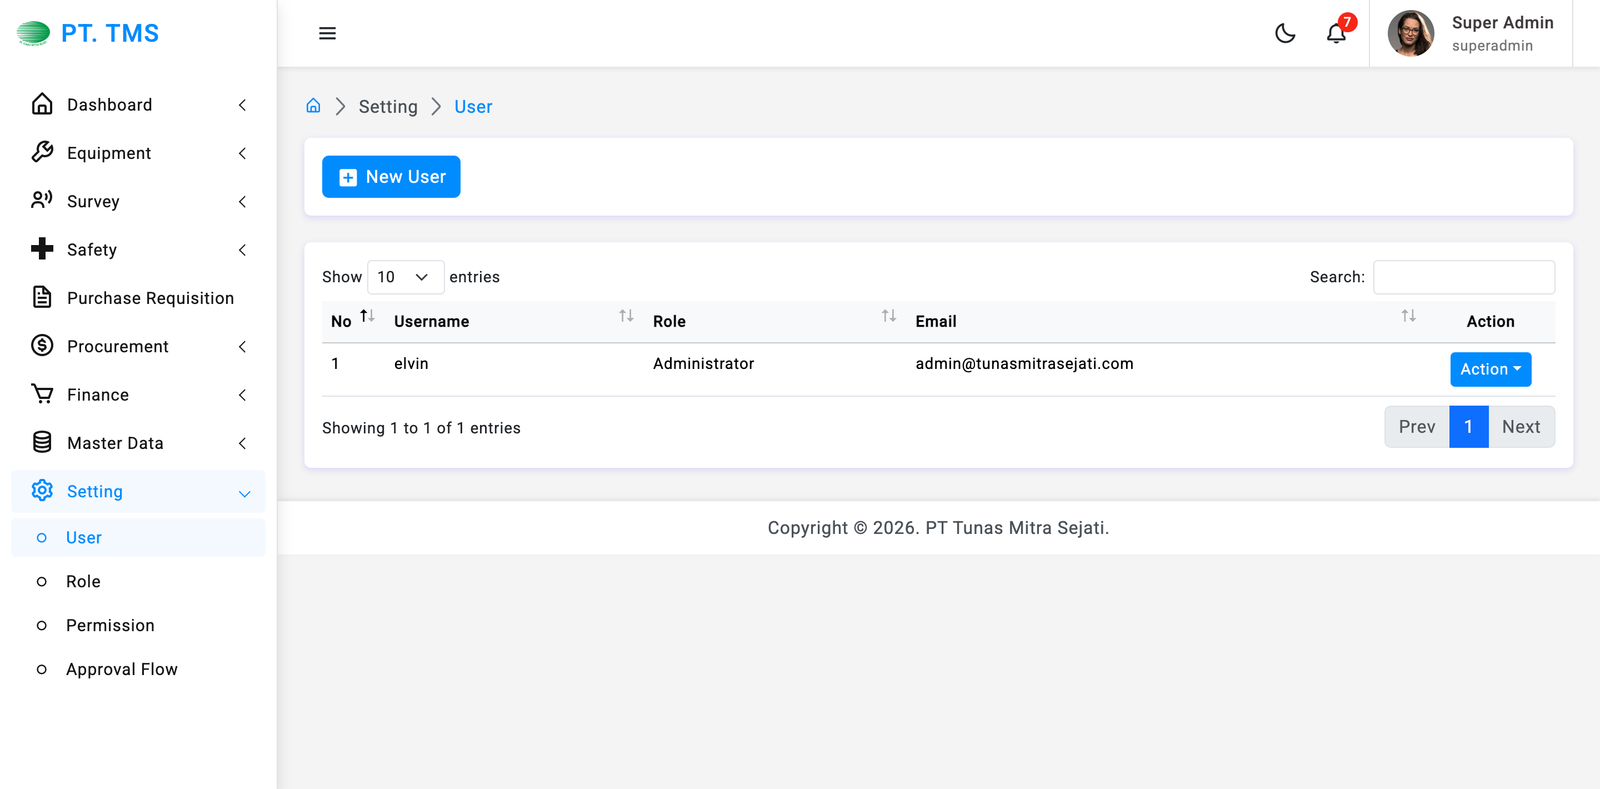Viewport: 1600px width, 789px height.
Task: Open the entries-per-page dropdown
Action: pyautogui.click(x=404, y=277)
